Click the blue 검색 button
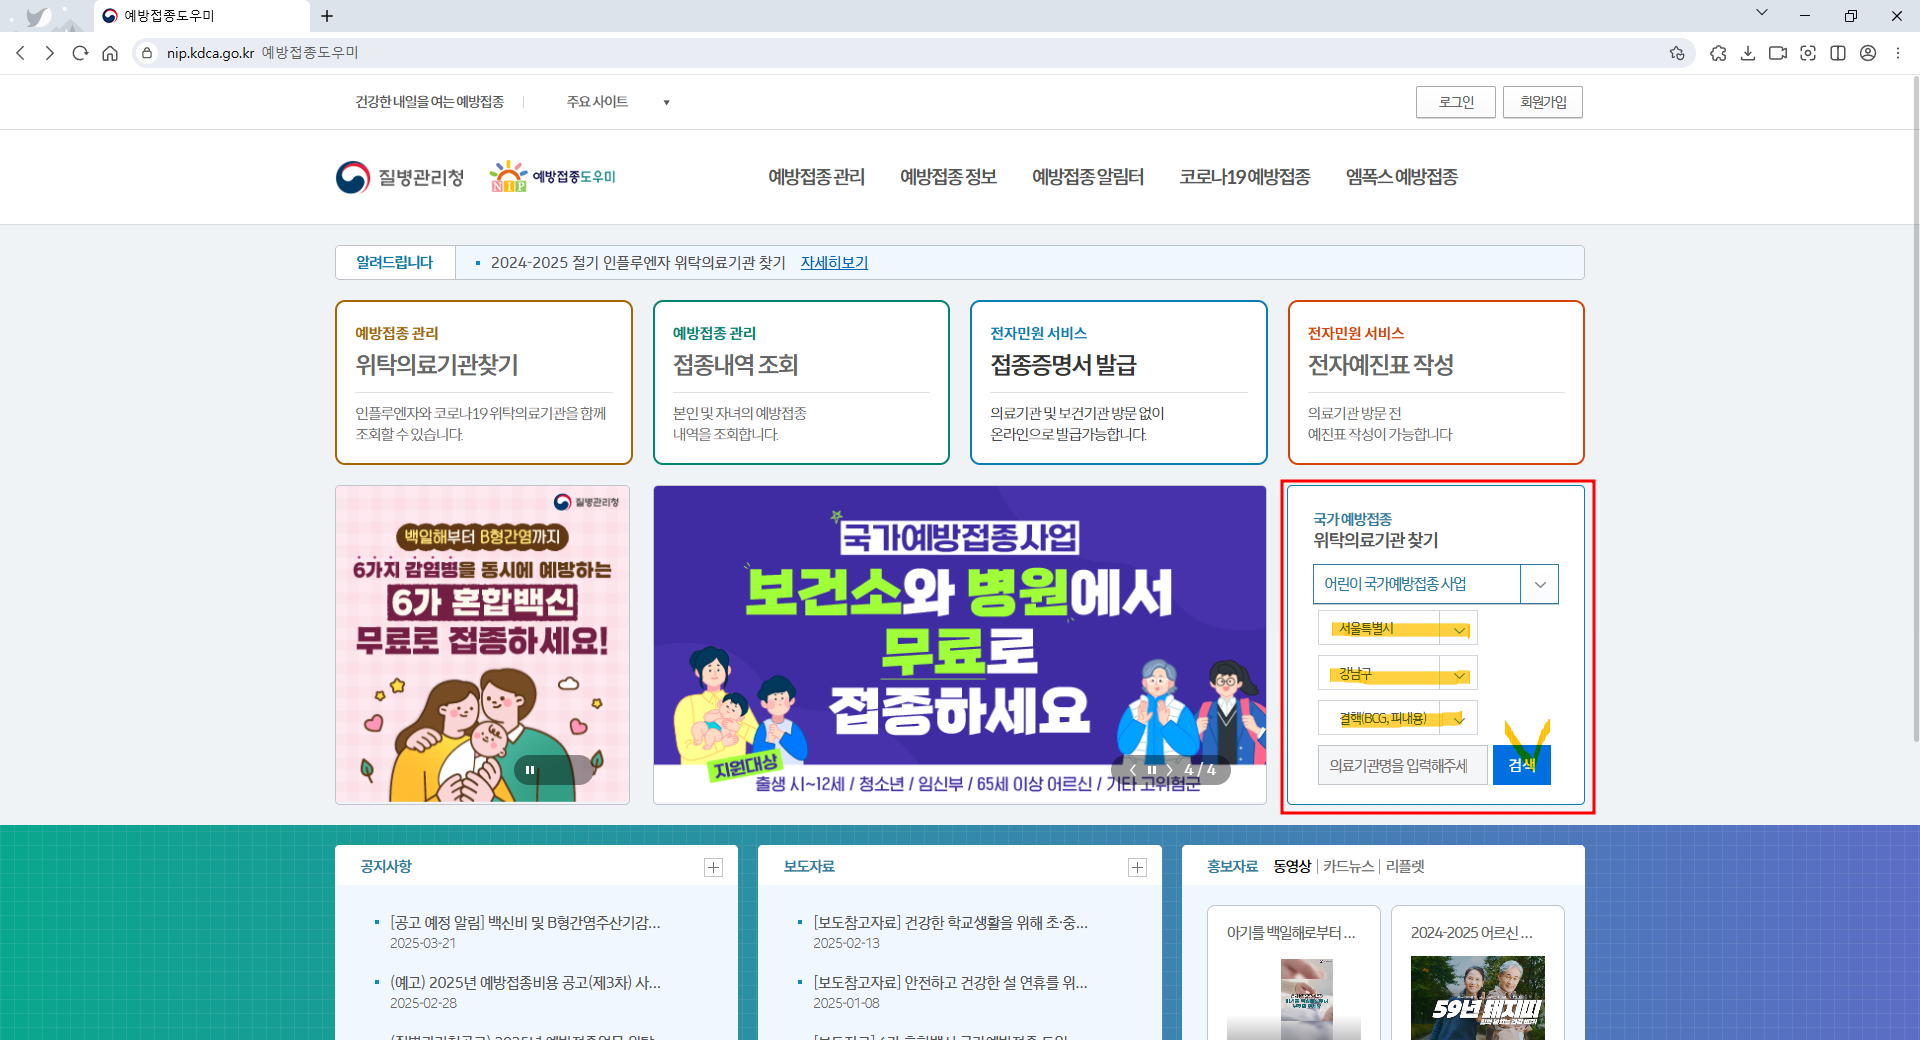 [1522, 765]
